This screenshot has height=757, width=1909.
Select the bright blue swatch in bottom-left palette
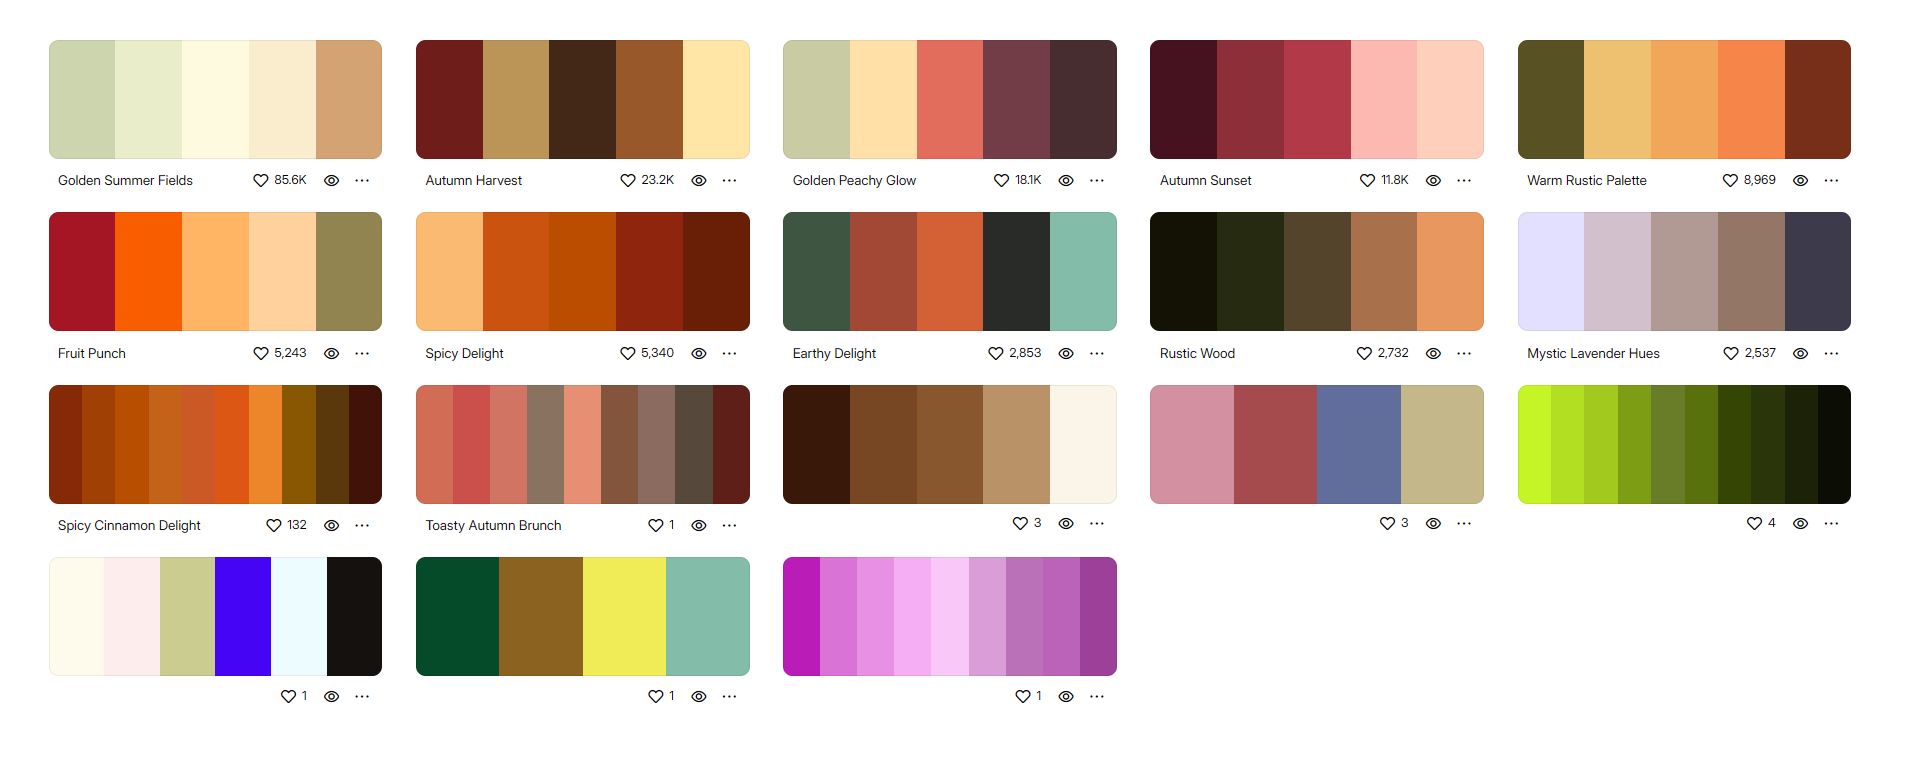pyautogui.click(x=243, y=617)
